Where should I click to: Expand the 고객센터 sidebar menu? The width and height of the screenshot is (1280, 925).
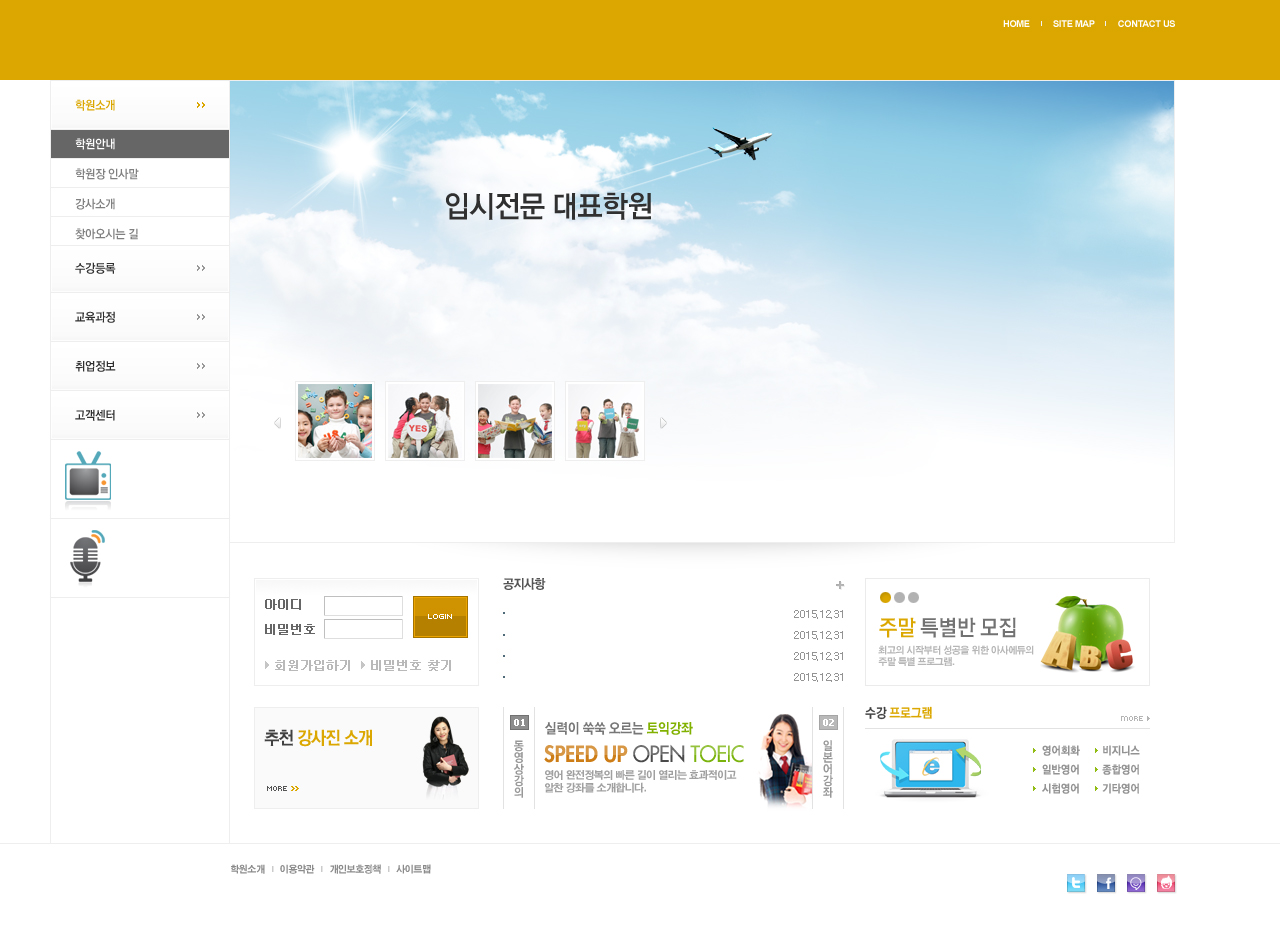(140, 415)
